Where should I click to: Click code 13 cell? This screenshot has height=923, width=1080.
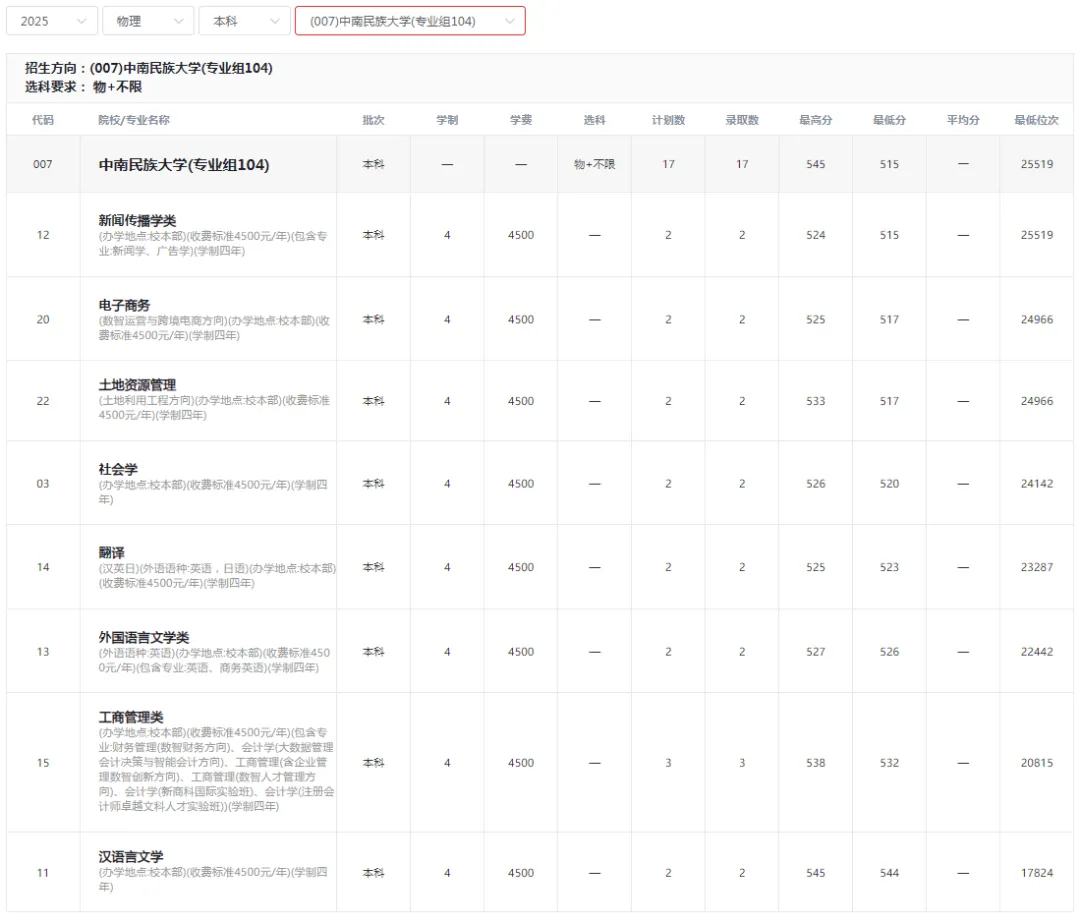click(x=43, y=652)
